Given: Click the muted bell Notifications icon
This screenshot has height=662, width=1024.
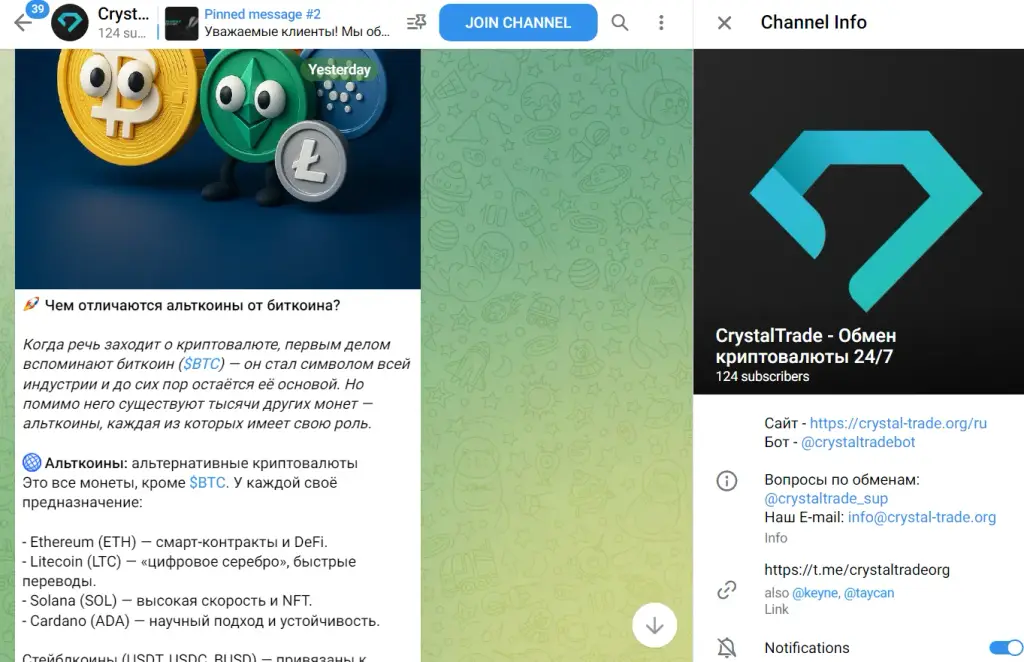Looking at the screenshot, I should [x=727, y=648].
